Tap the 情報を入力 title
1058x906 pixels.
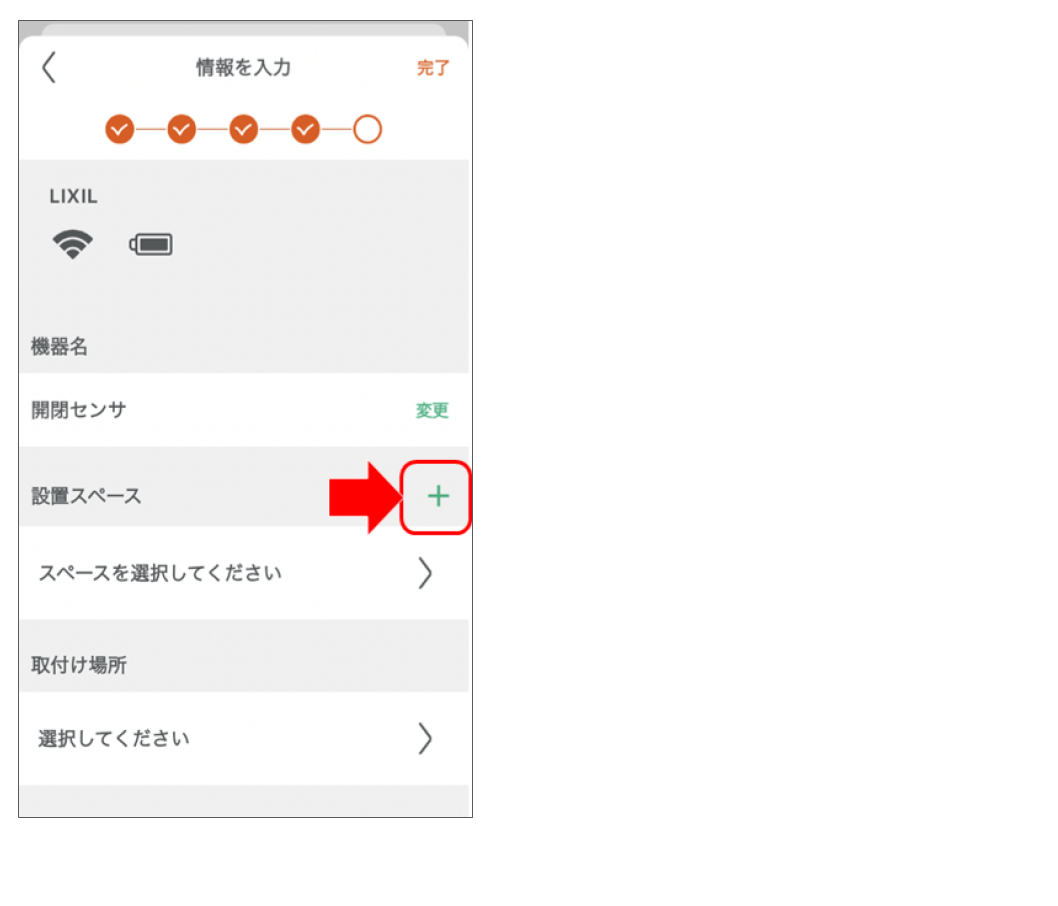click(x=244, y=67)
